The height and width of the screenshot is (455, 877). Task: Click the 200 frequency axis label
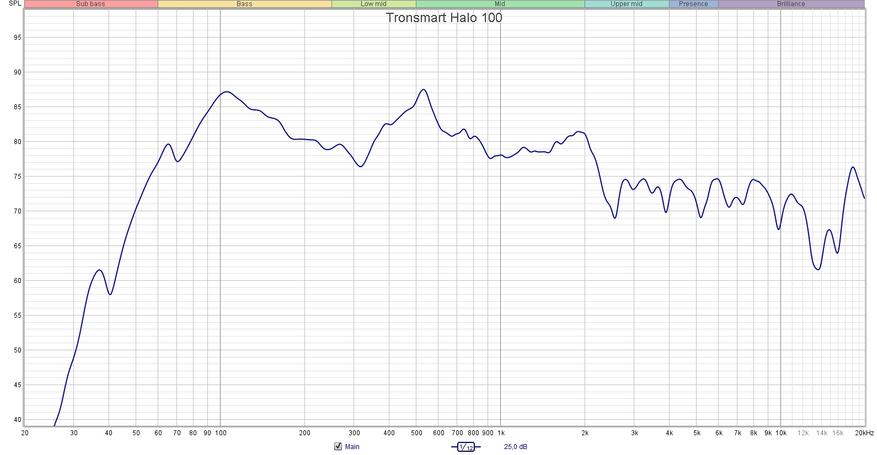click(x=304, y=433)
